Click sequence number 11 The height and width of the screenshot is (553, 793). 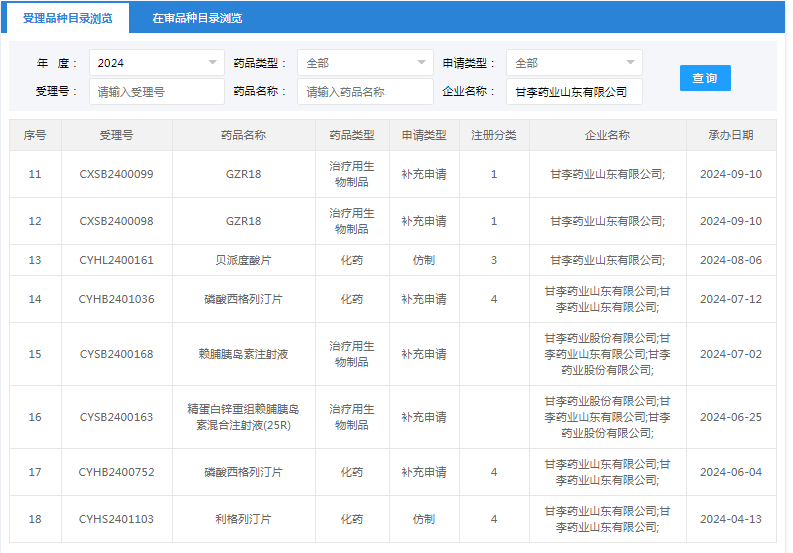pos(35,174)
